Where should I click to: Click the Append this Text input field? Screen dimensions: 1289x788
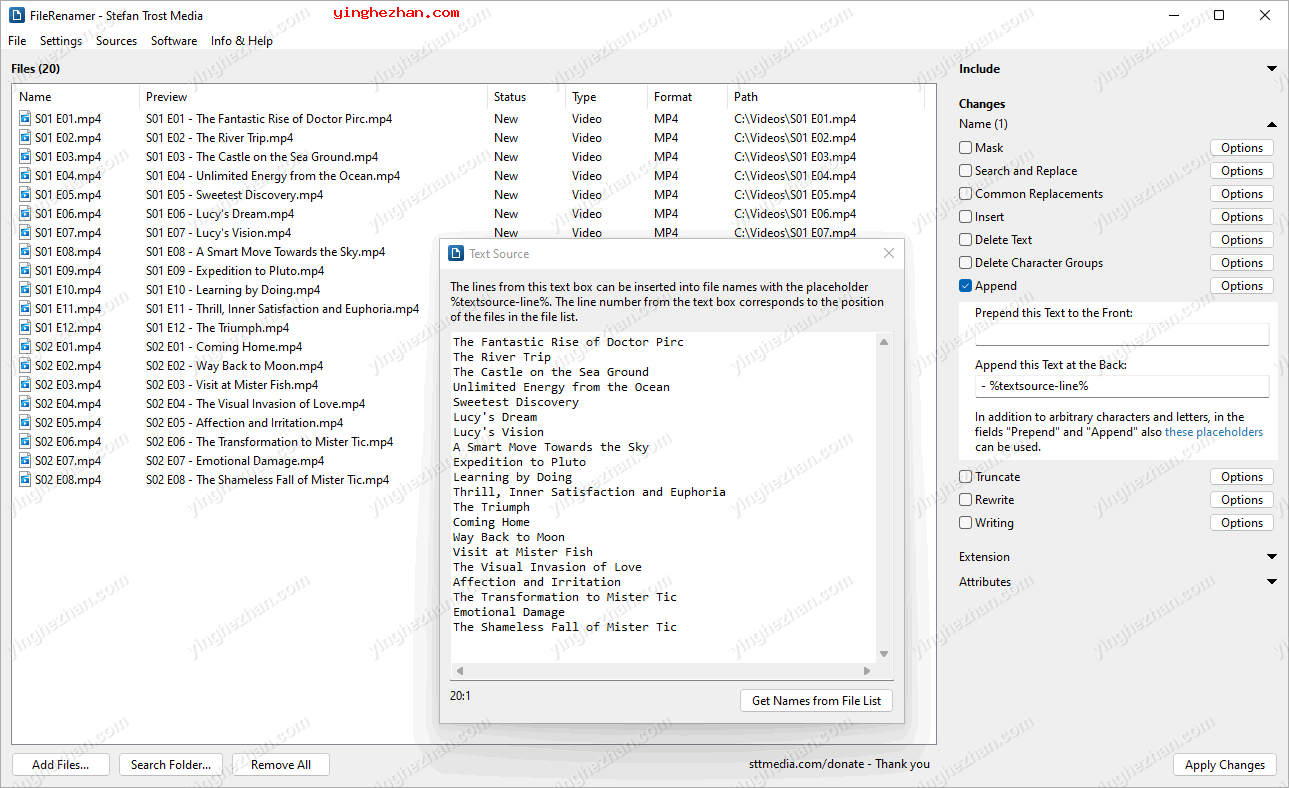pyautogui.click(x=1122, y=386)
